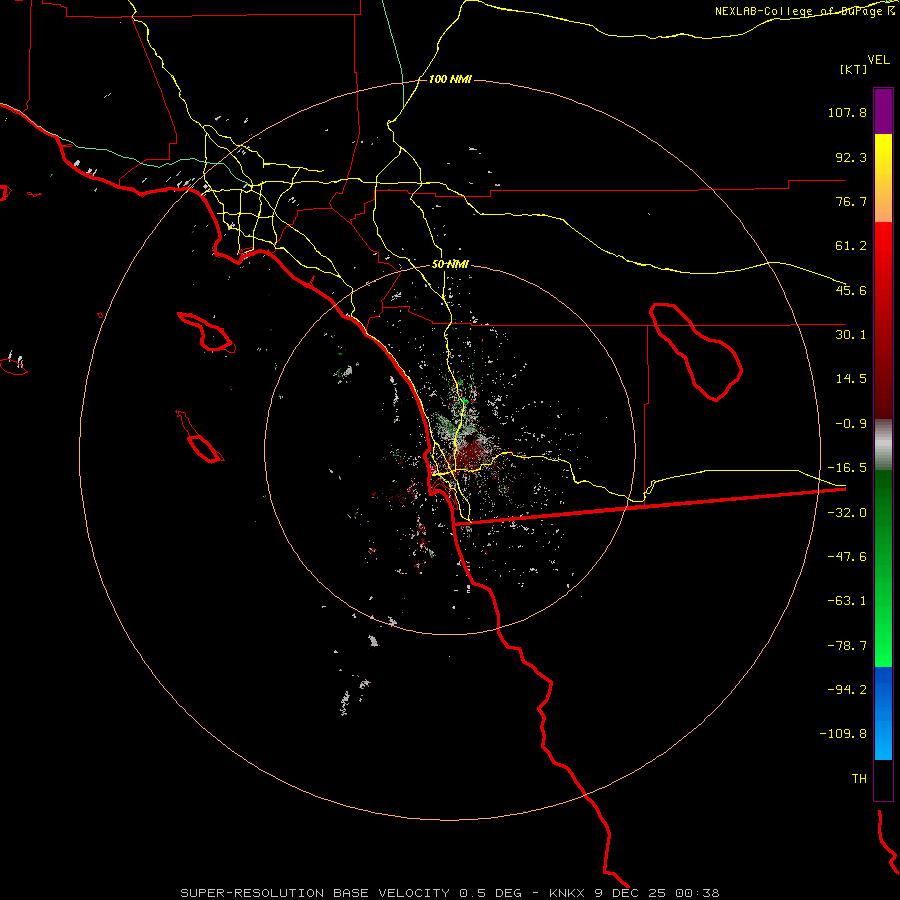This screenshot has width=900, height=900.
Task: Pick the green segment of the color bar
Action: [883, 568]
